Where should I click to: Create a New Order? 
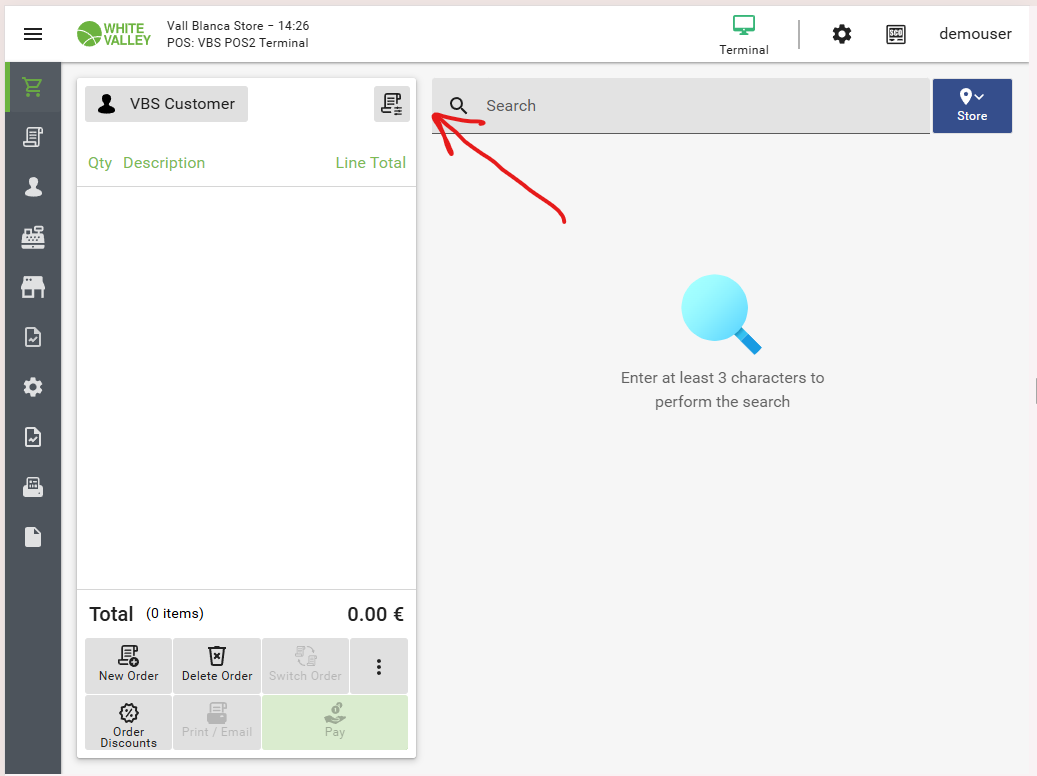click(128, 666)
